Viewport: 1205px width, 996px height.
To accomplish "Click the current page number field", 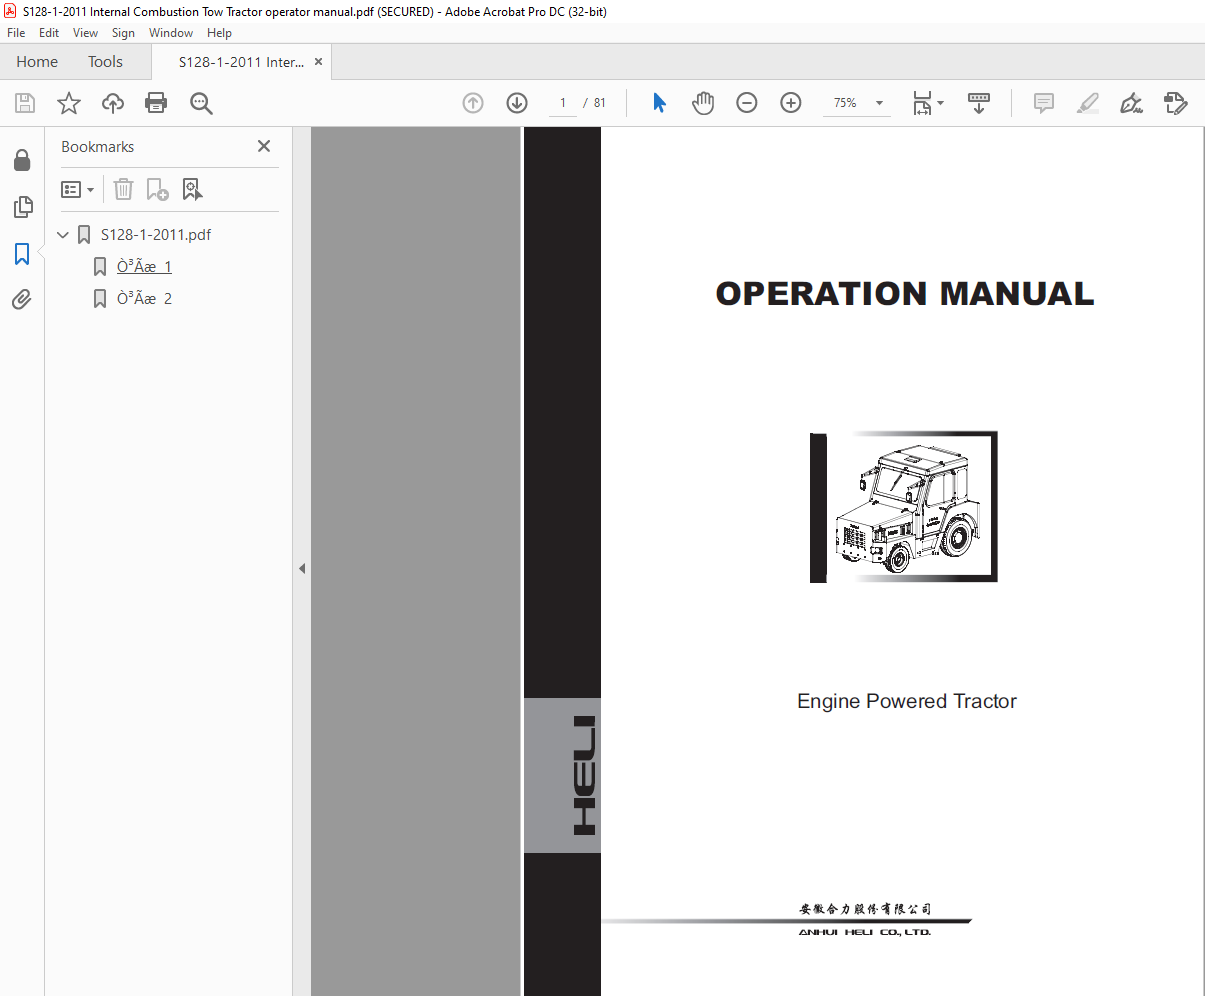I will click(x=563, y=103).
